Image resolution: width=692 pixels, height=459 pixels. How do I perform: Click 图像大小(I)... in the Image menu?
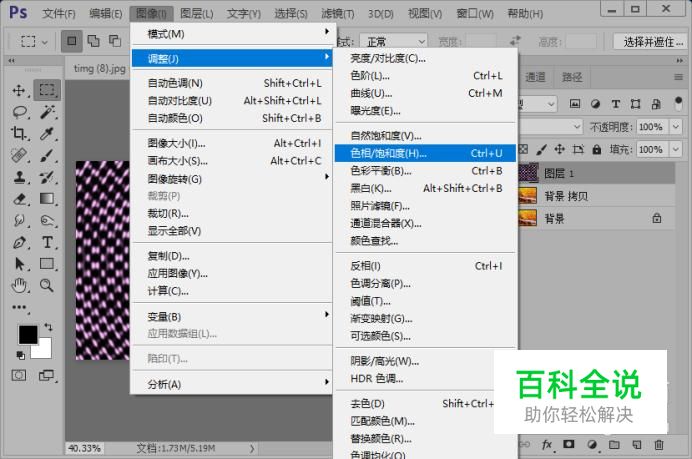(232, 143)
